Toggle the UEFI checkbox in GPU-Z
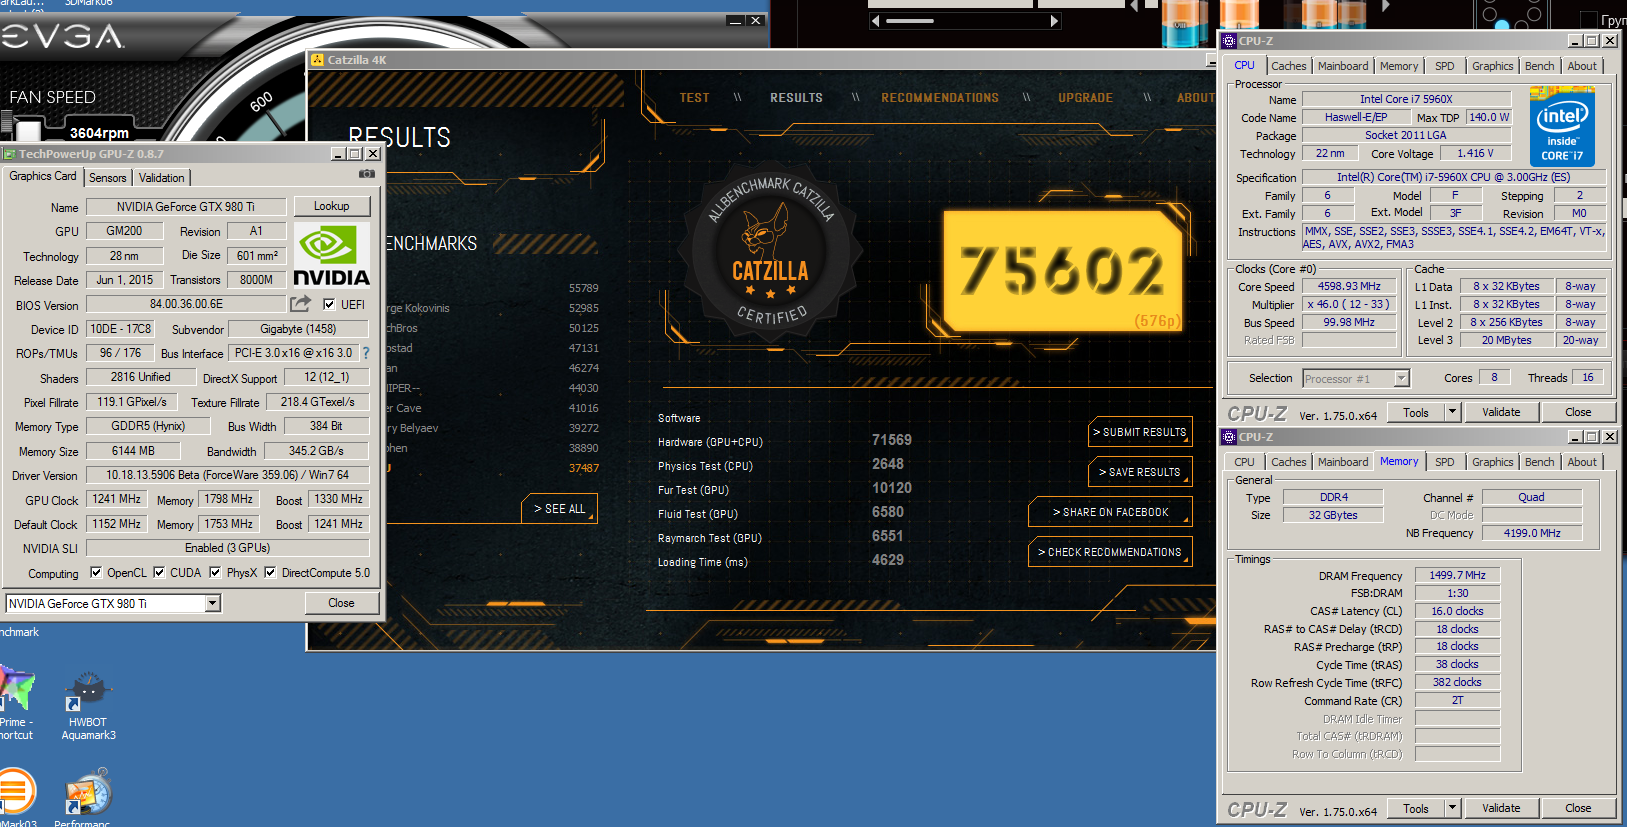1627x827 pixels. click(329, 304)
